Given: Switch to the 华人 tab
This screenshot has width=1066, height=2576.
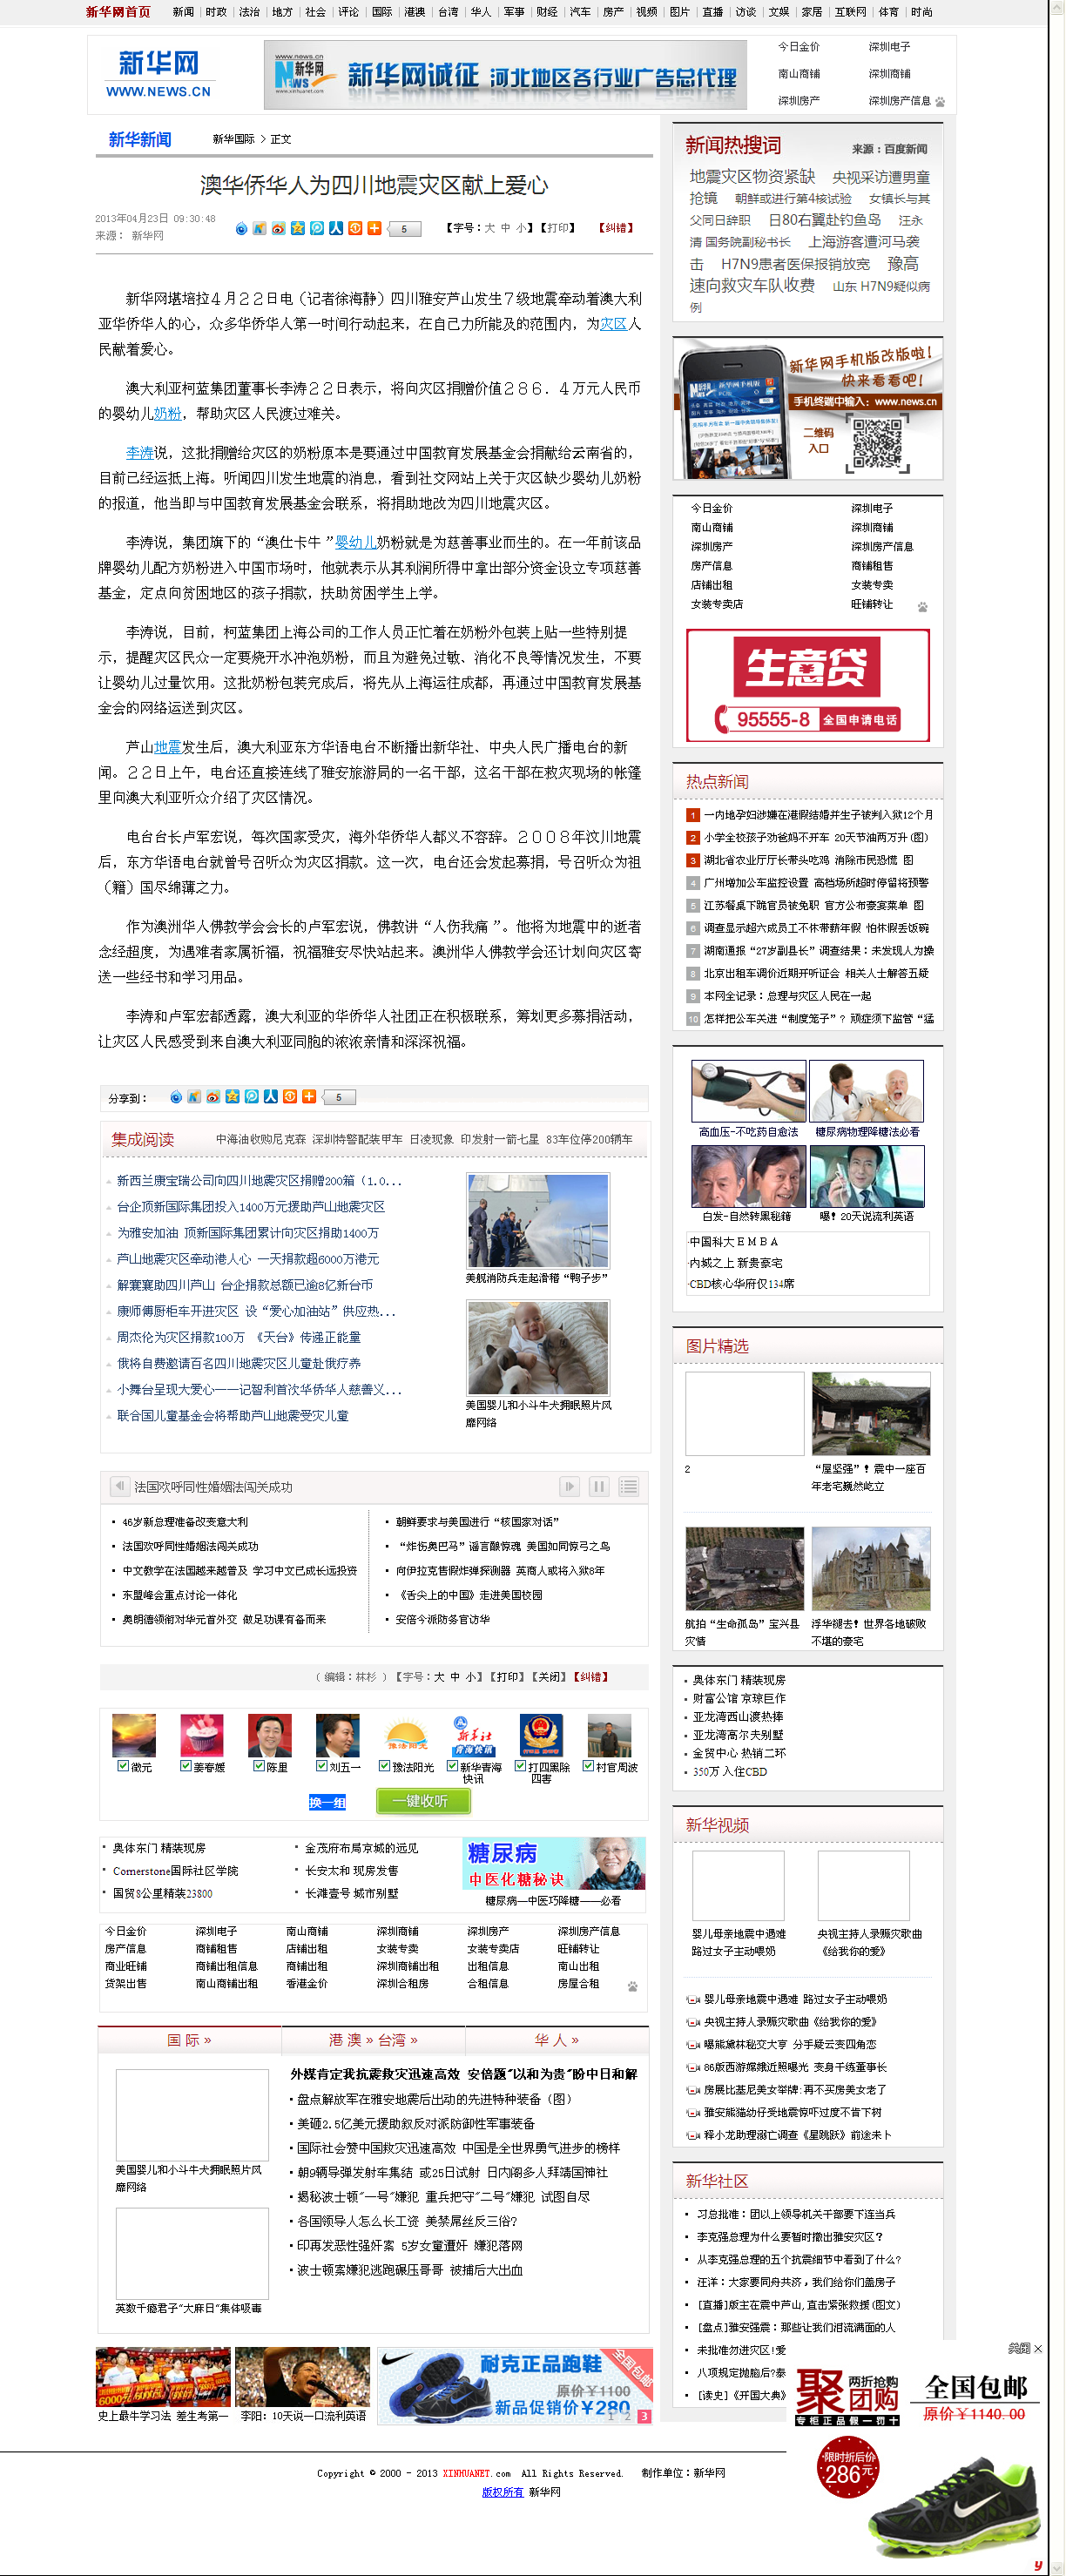Looking at the screenshot, I should coord(557,2040).
